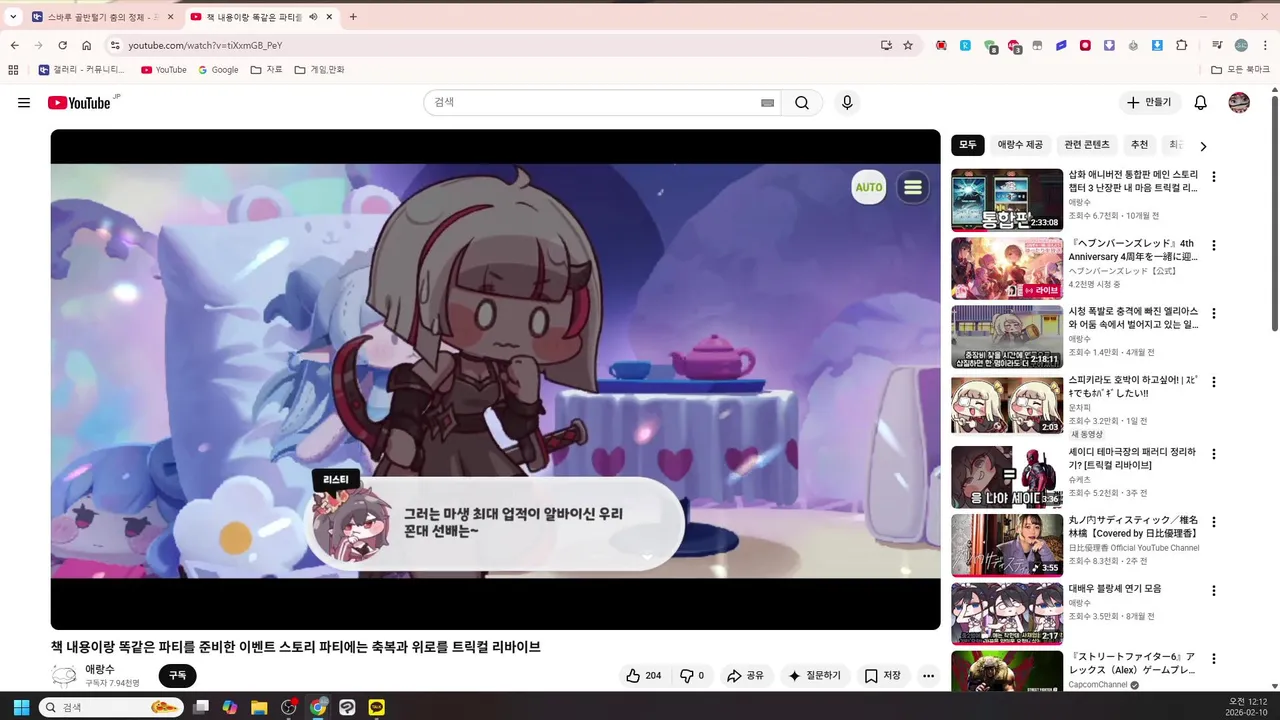This screenshot has height=720, width=1280.
Task: Open the 게임,만화 bookmark folder
Action: coord(319,70)
